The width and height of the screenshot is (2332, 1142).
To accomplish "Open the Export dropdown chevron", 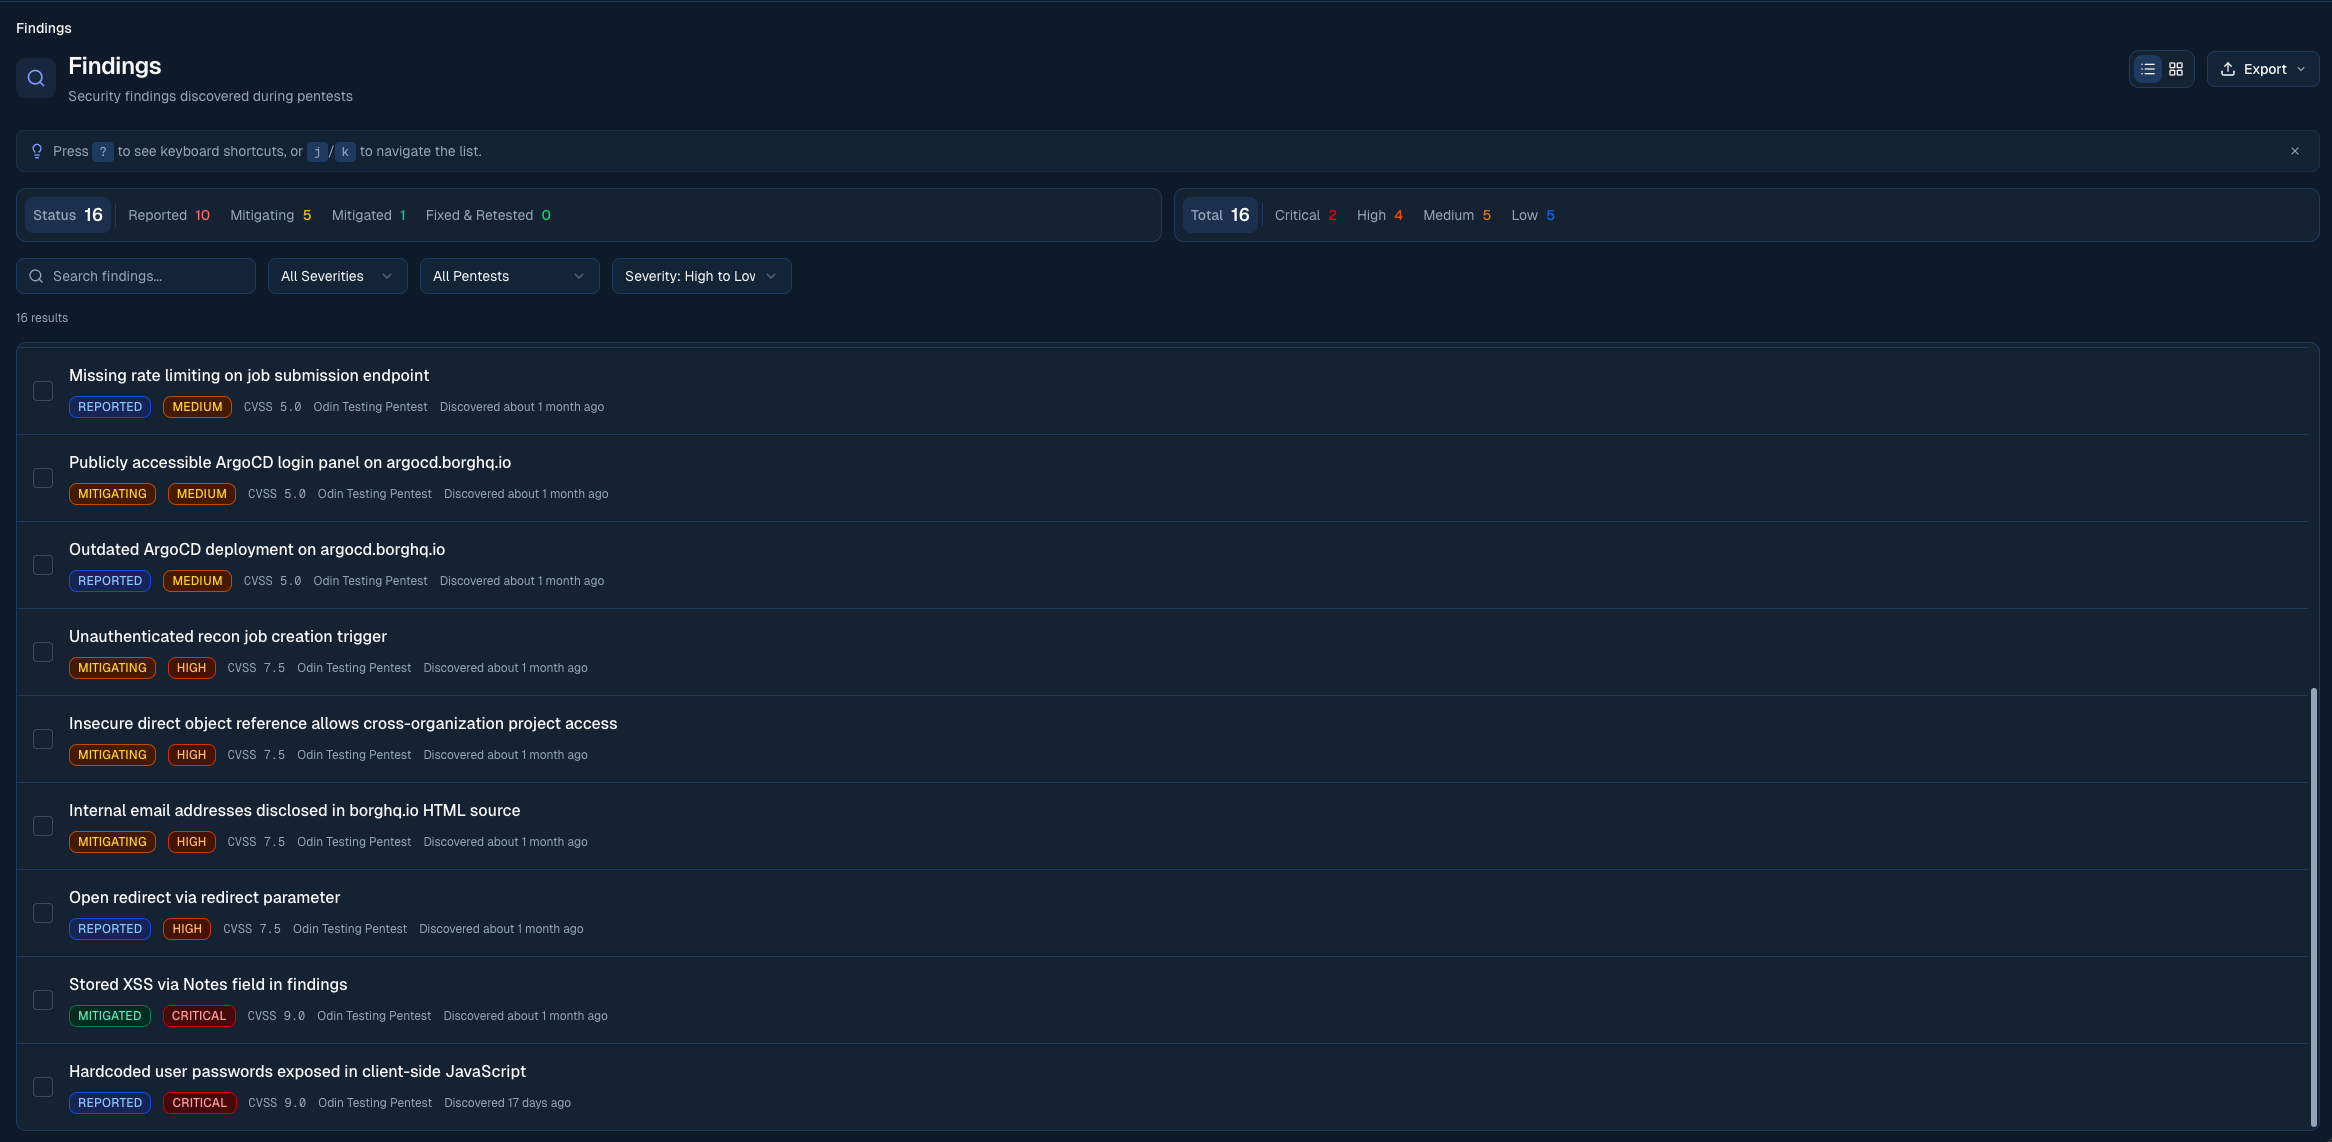I will (2301, 69).
